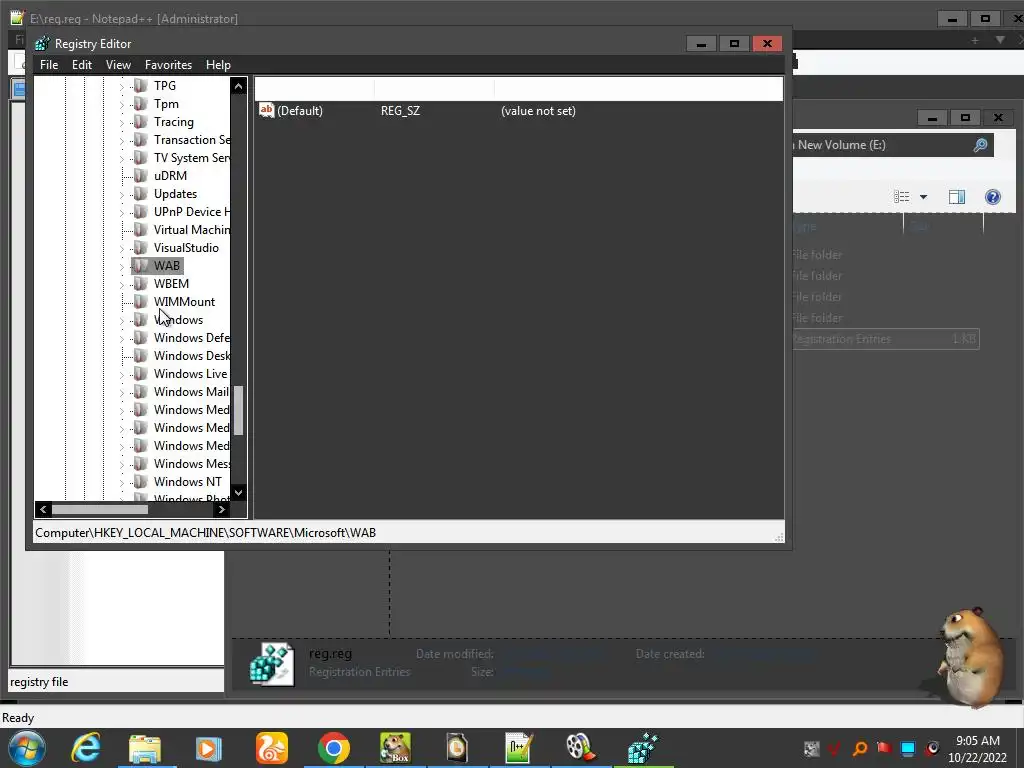The image size is (1024, 768).
Task: Expand the VisualStudio key node
Action: 121,249
